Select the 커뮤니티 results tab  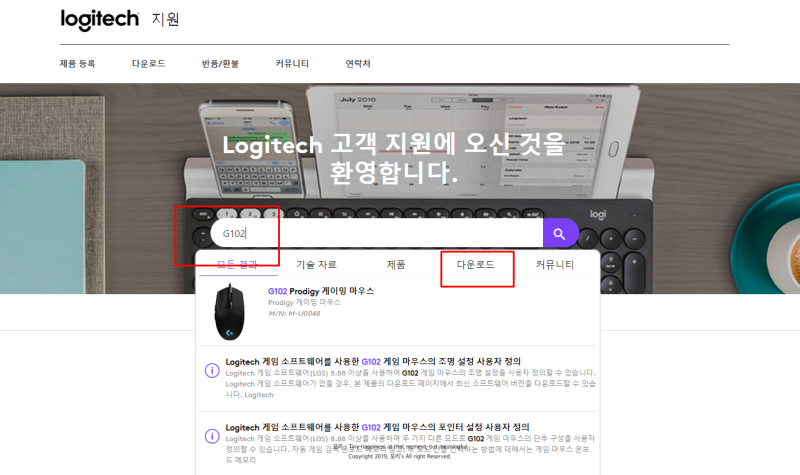[555, 264]
